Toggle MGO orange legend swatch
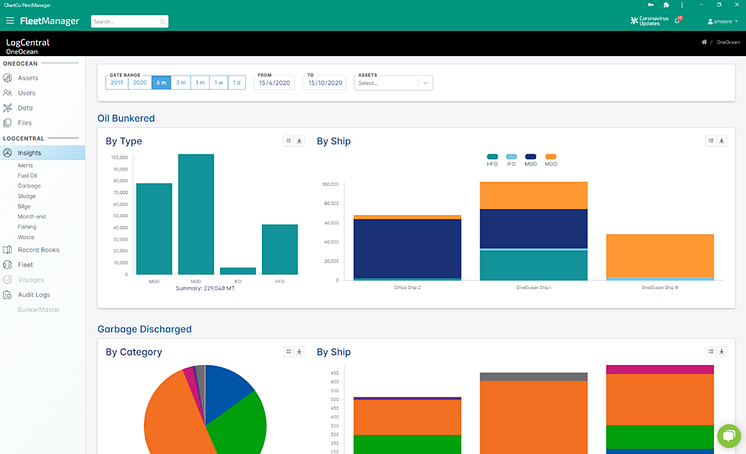 (x=551, y=157)
